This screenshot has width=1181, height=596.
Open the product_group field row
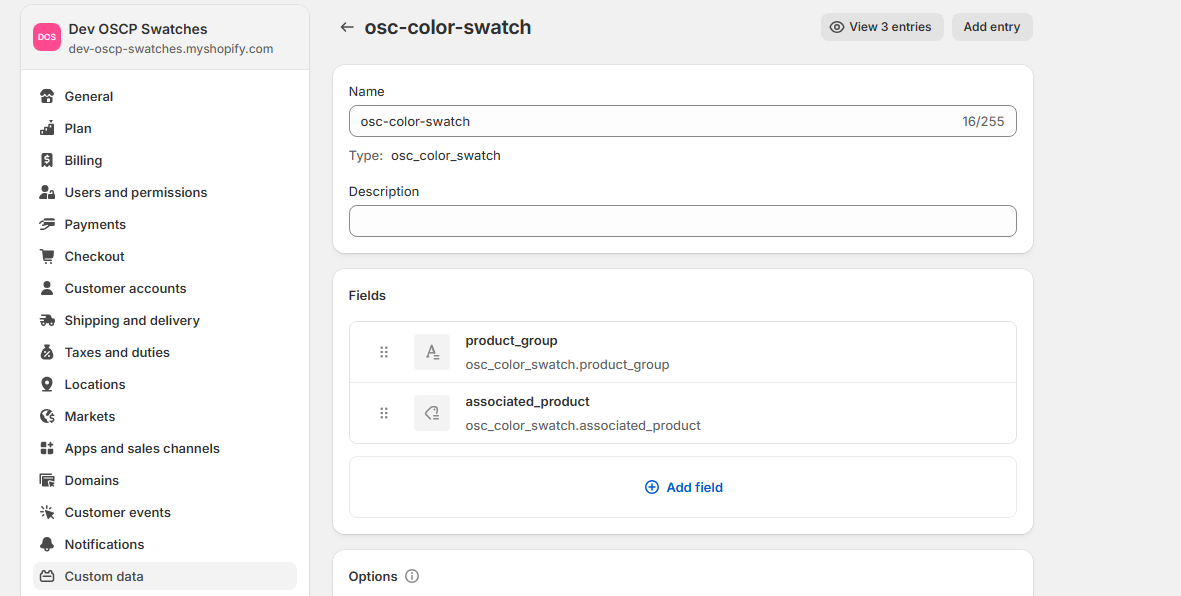click(700, 352)
